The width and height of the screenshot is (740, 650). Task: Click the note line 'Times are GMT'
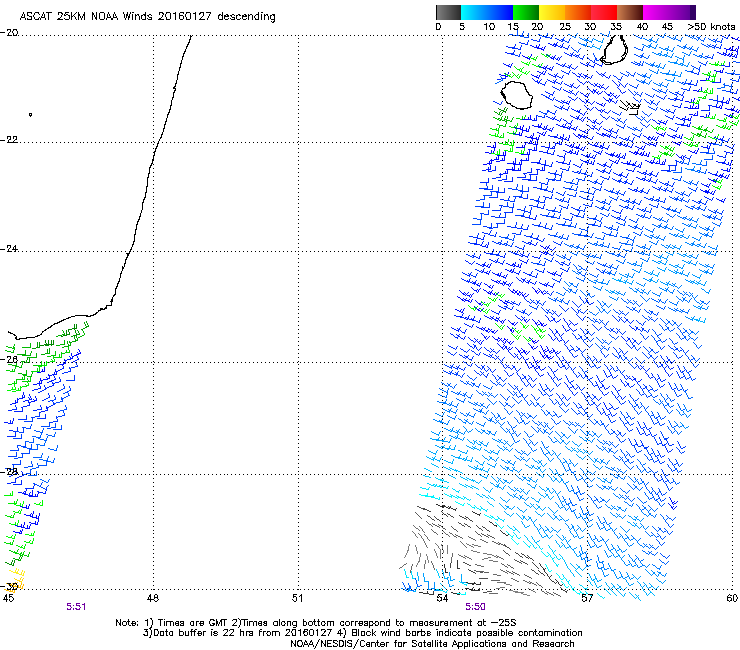187,623
